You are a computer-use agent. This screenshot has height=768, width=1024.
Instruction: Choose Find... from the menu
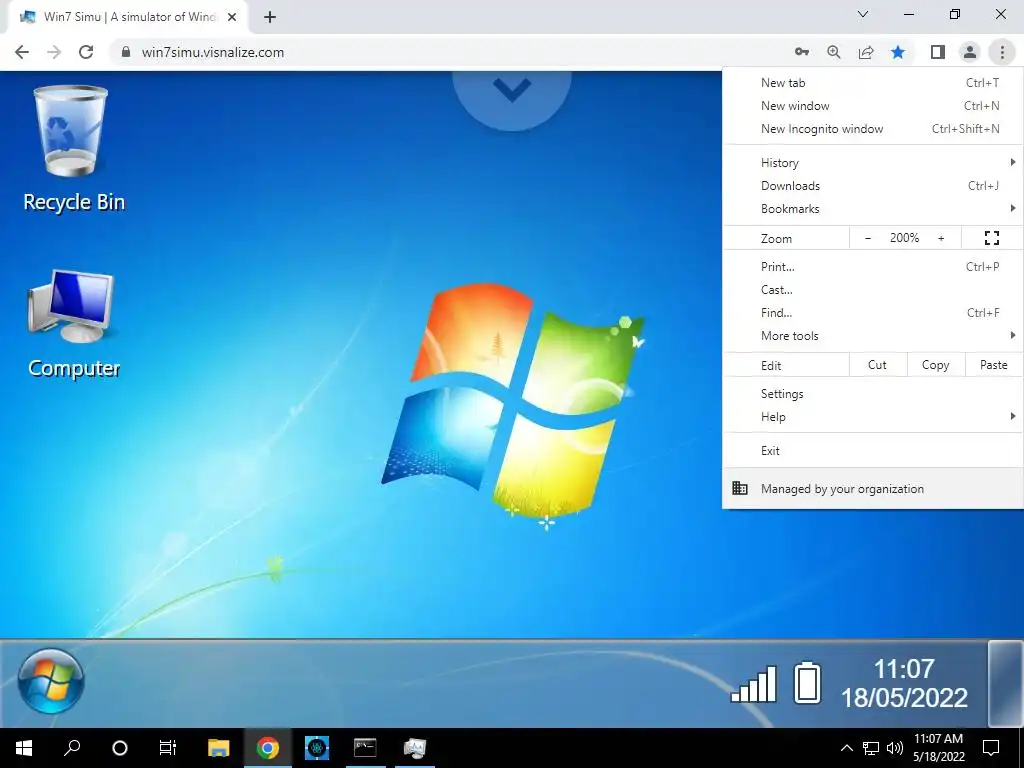[x=872, y=312]
